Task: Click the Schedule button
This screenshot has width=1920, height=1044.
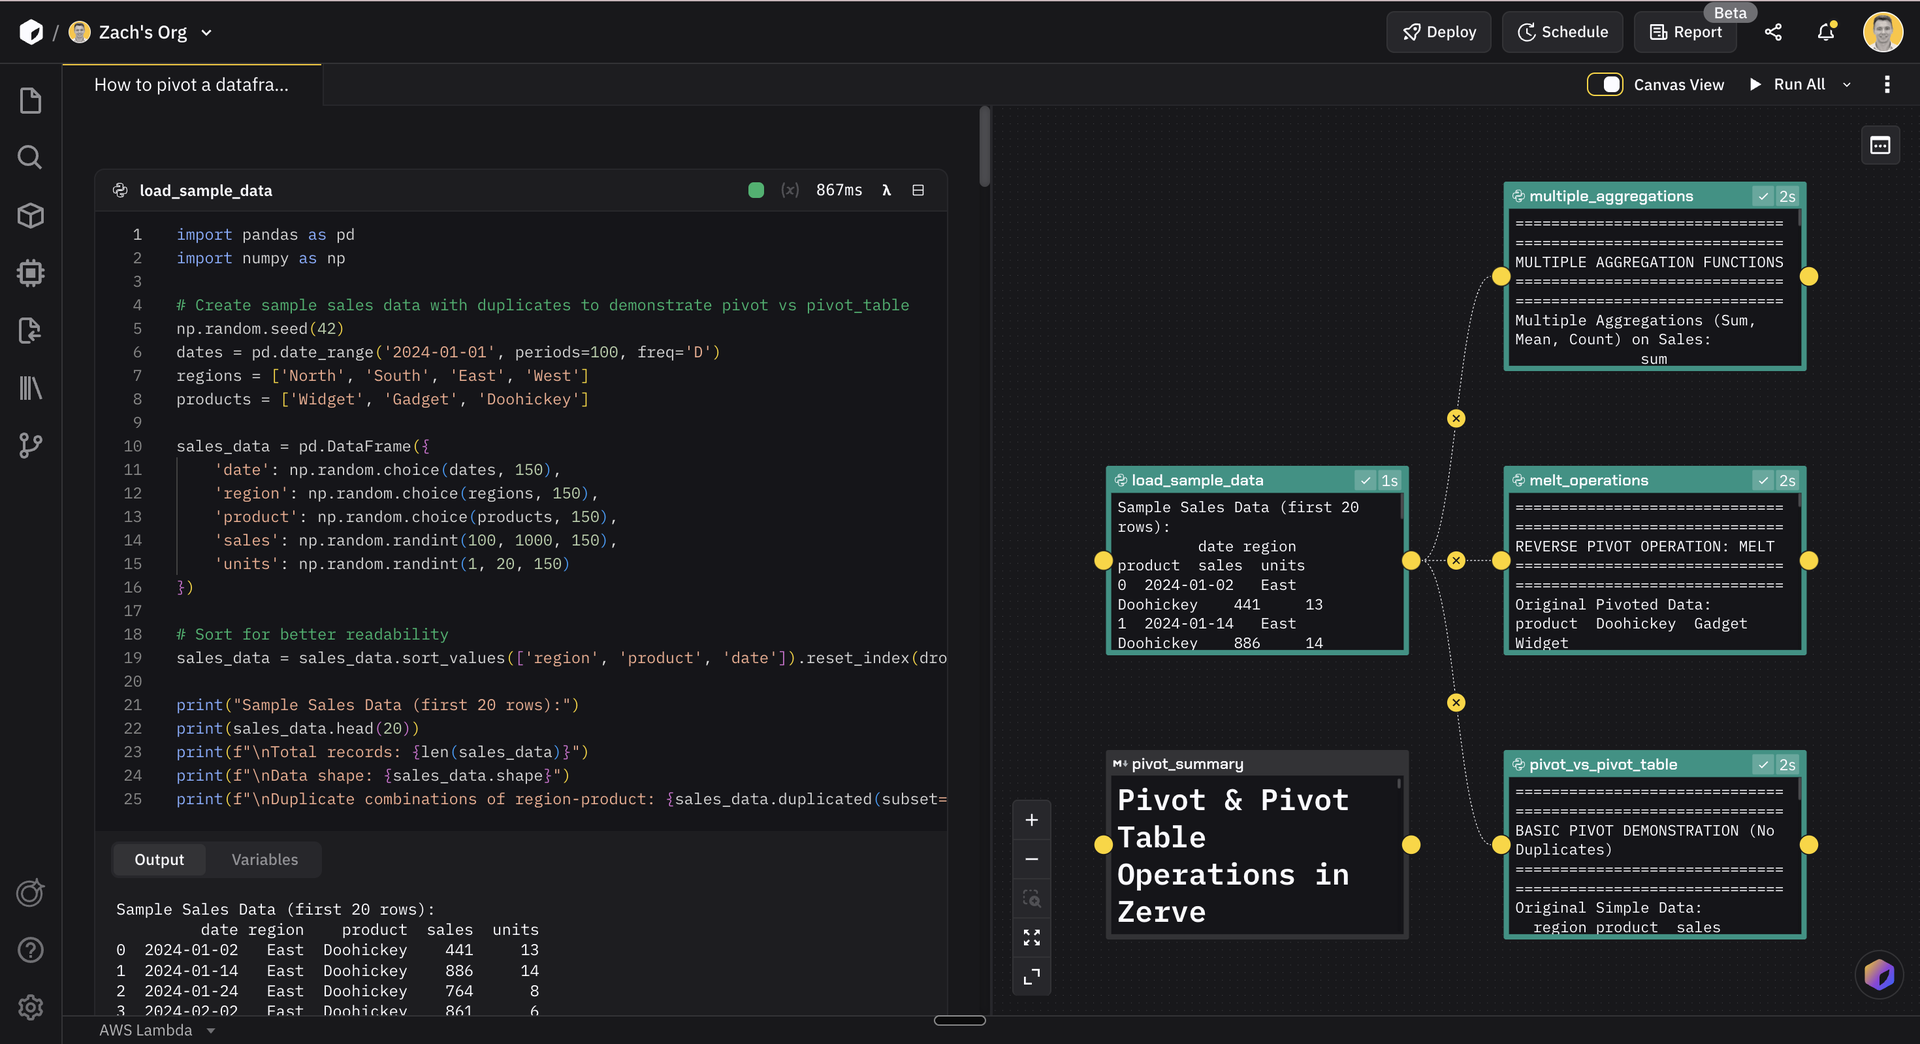Action: pyautogui.click(x=1562, y=32)
